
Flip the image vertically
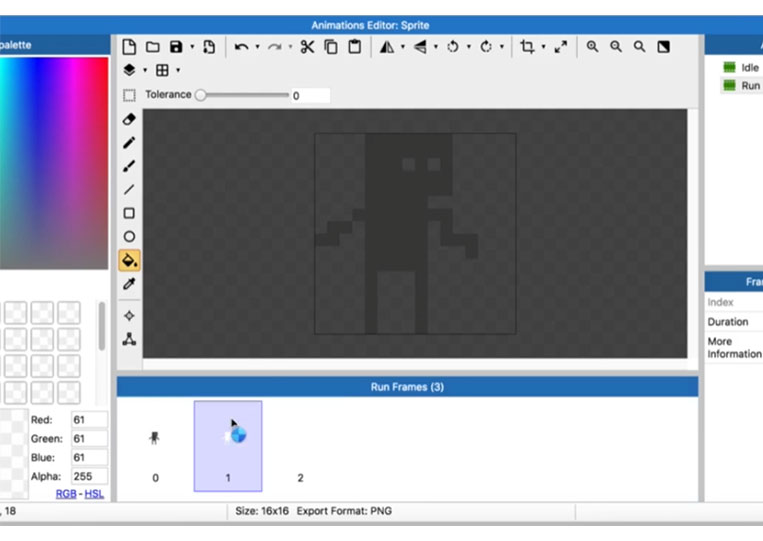coord(420,47)
